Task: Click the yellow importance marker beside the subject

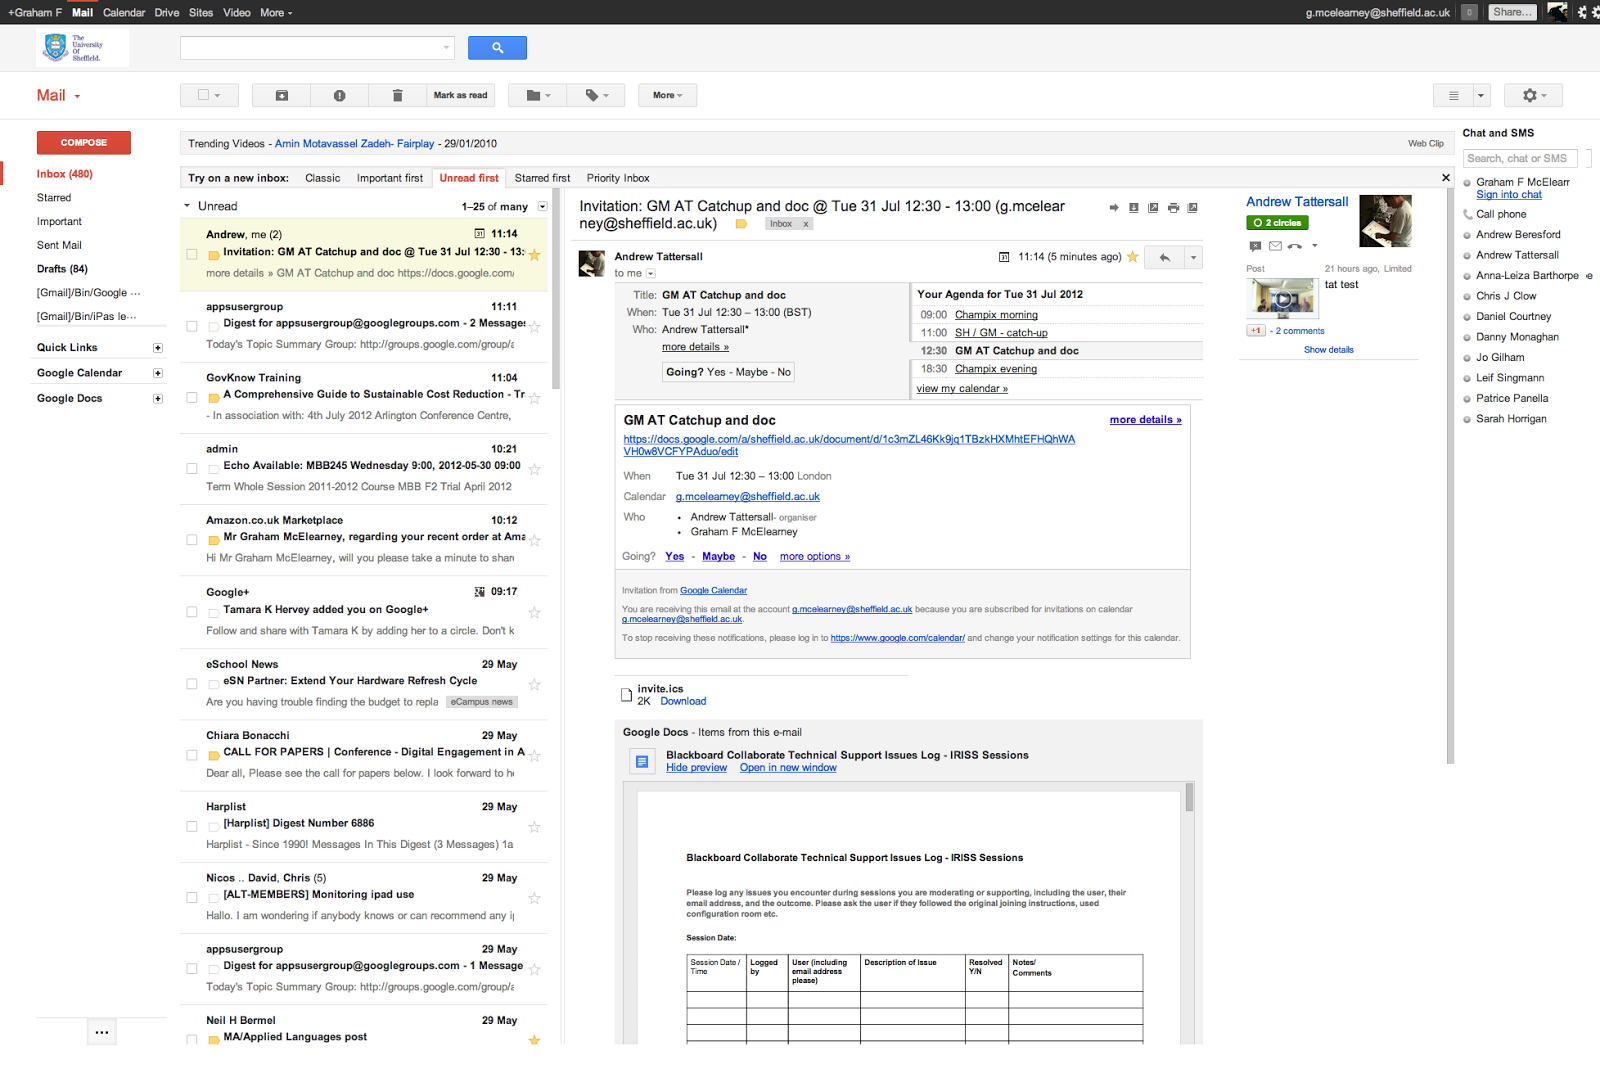Action: point(741,224)
